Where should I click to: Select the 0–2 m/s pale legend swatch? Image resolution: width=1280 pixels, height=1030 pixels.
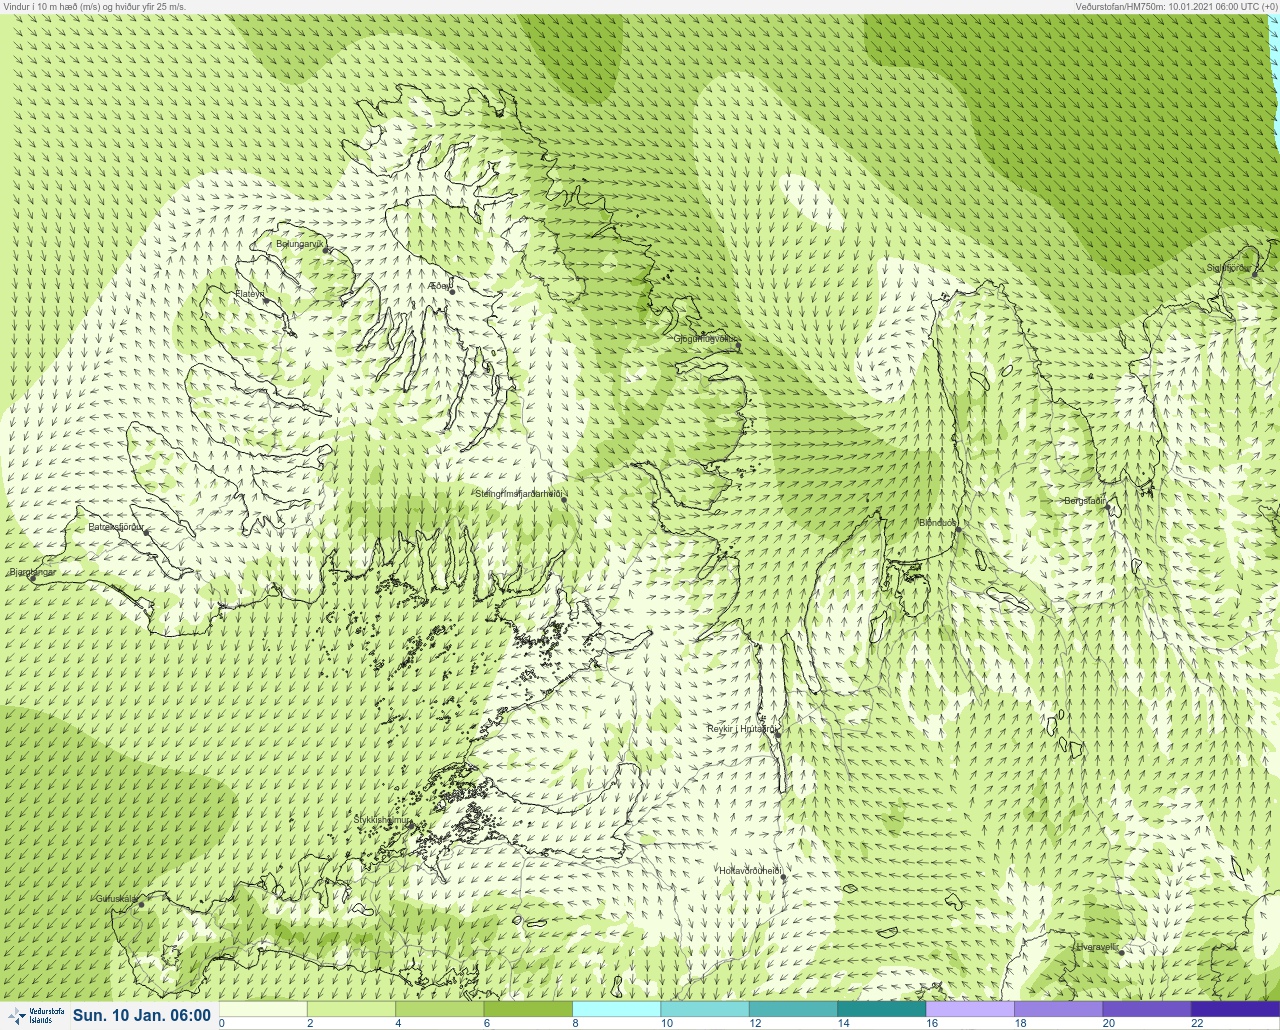coord(263,1009)
